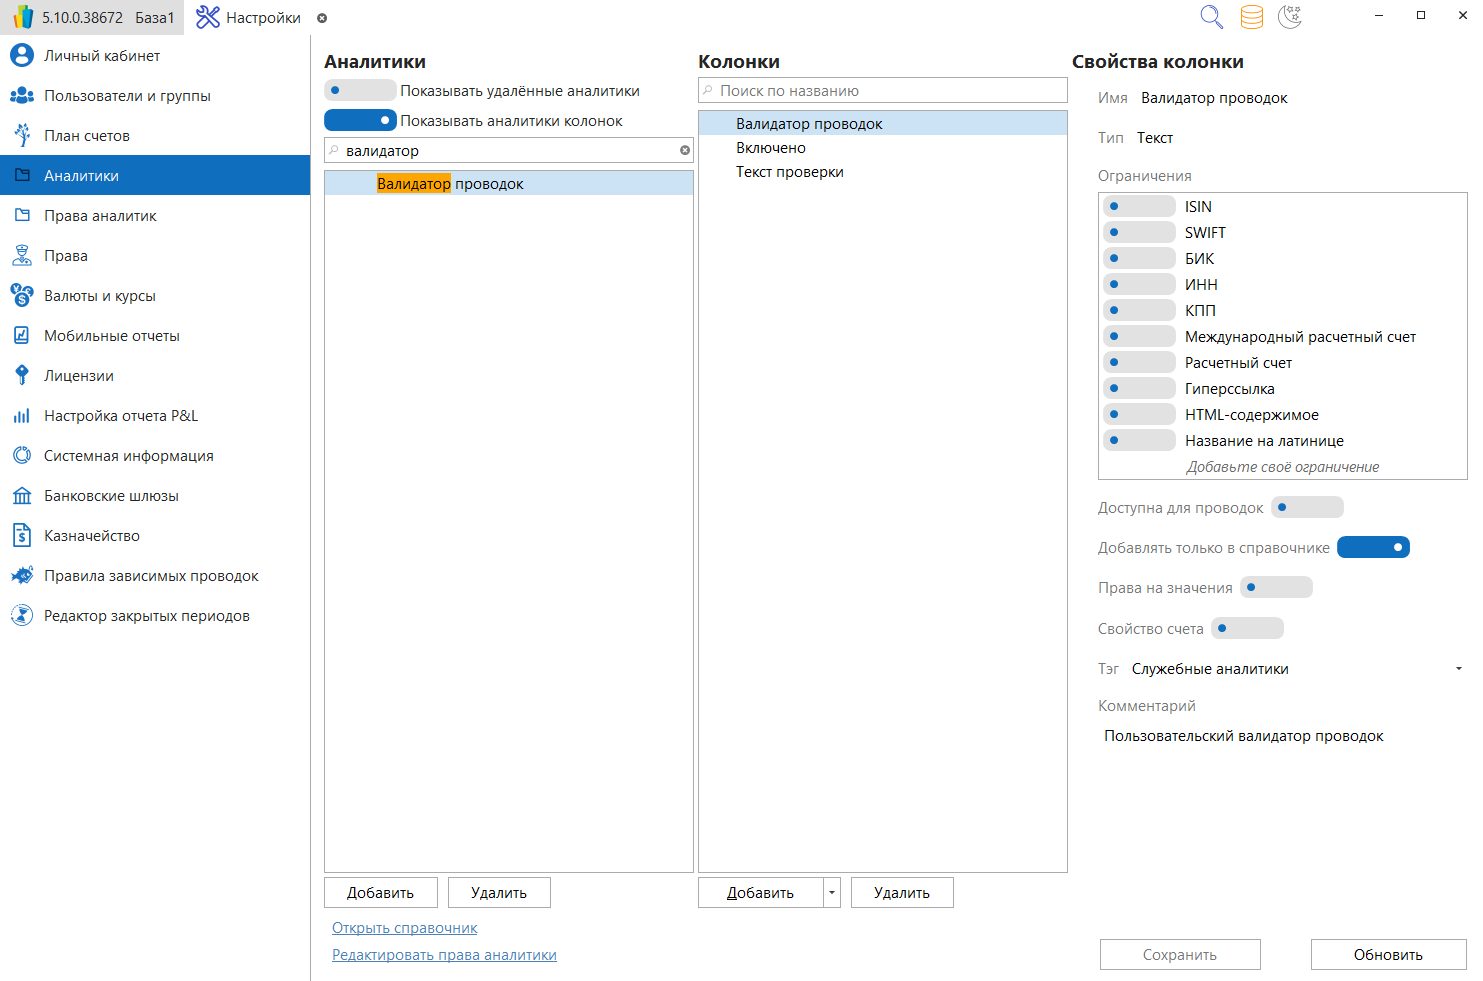Click Открыть справочник link
The height and width of the screenshot is (981, 1483).
(x=404, y=928)
